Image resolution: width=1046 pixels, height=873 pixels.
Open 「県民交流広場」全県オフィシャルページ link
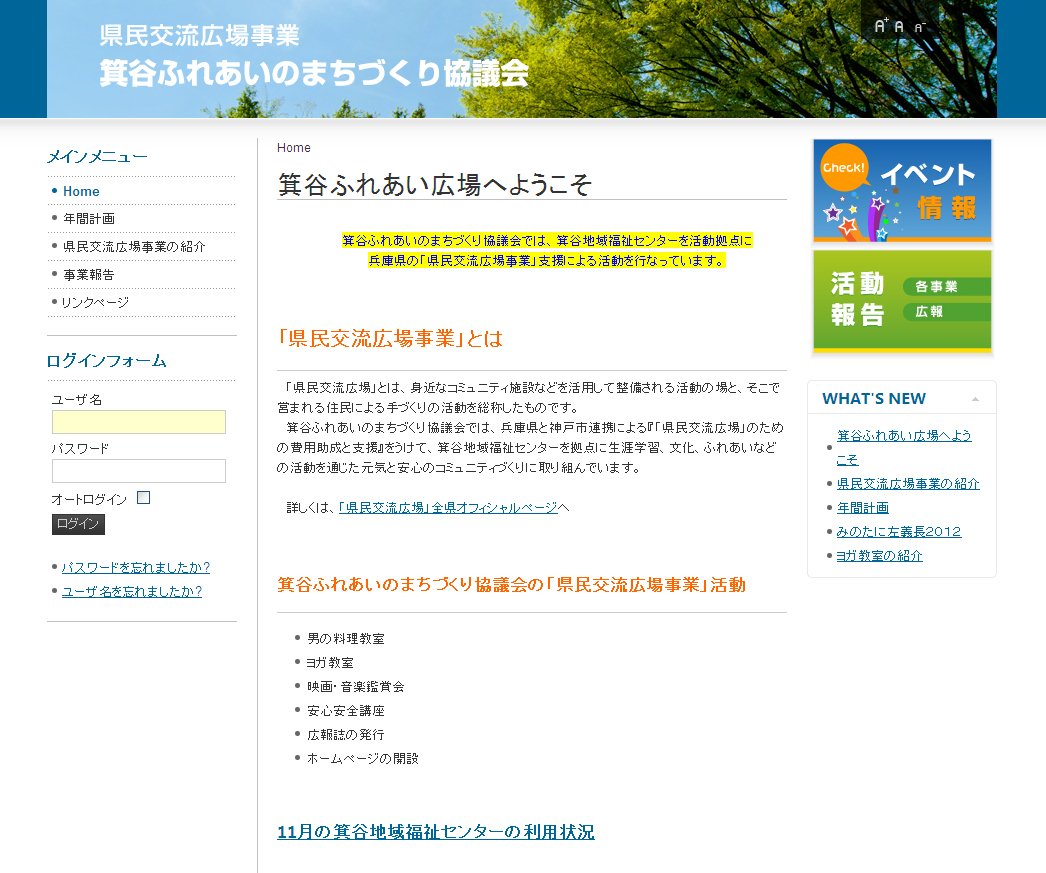(447, 507)
